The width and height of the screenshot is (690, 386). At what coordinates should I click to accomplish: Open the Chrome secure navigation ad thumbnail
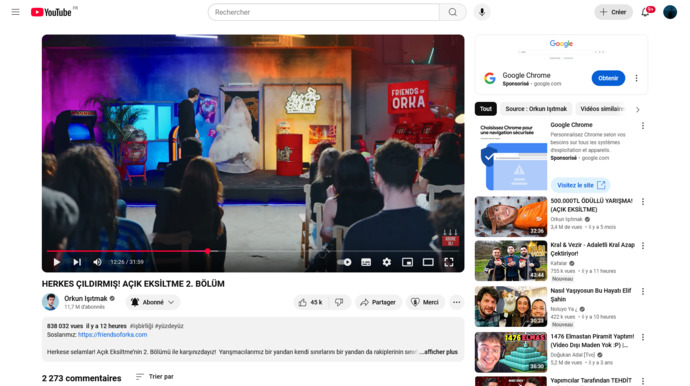[510, 156]
